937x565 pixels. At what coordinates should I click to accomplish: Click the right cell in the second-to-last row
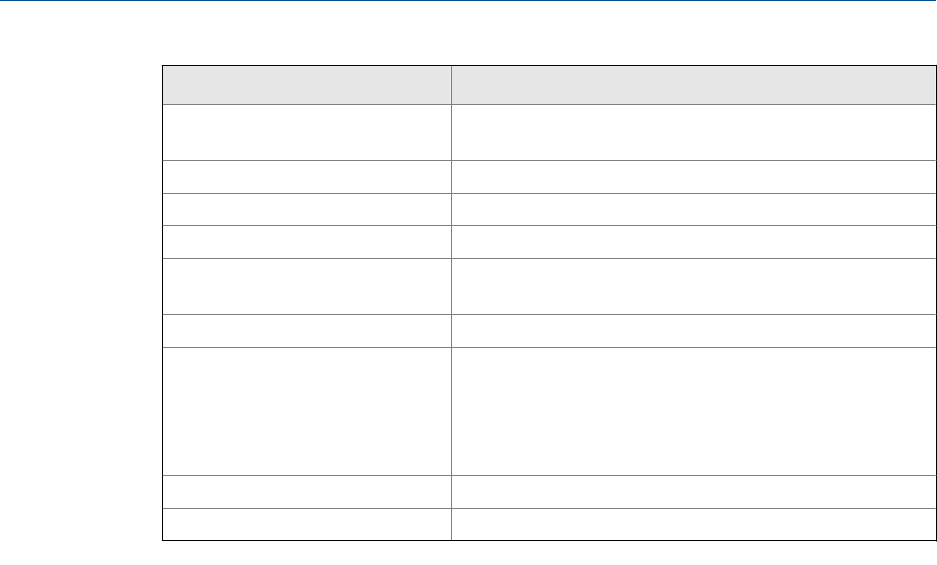(x=687, y=491)
